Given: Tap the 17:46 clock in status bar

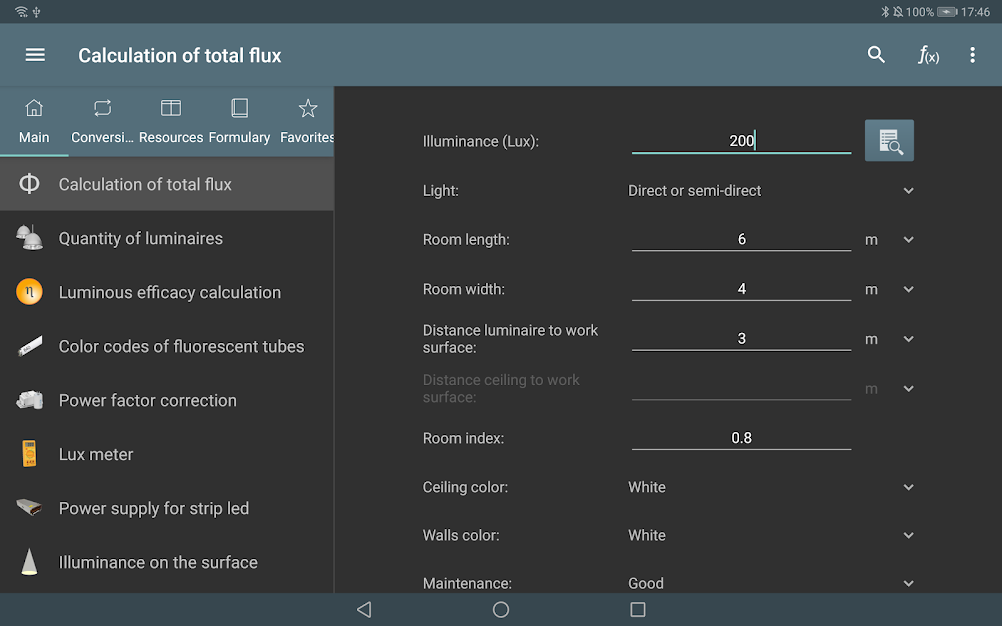Looking at the screenshot, I should tap(975, 11).
